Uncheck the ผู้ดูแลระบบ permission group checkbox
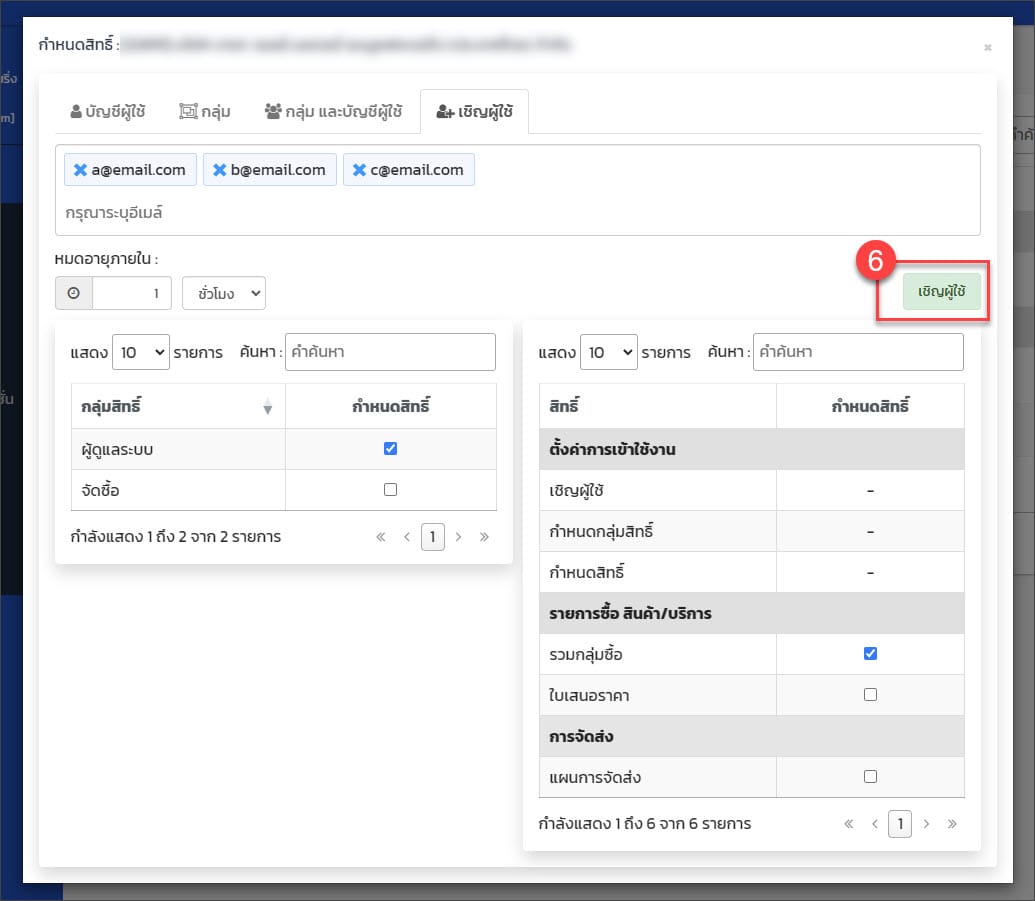The width and height of the screenshot is (1035, 901). pos(390,449)
